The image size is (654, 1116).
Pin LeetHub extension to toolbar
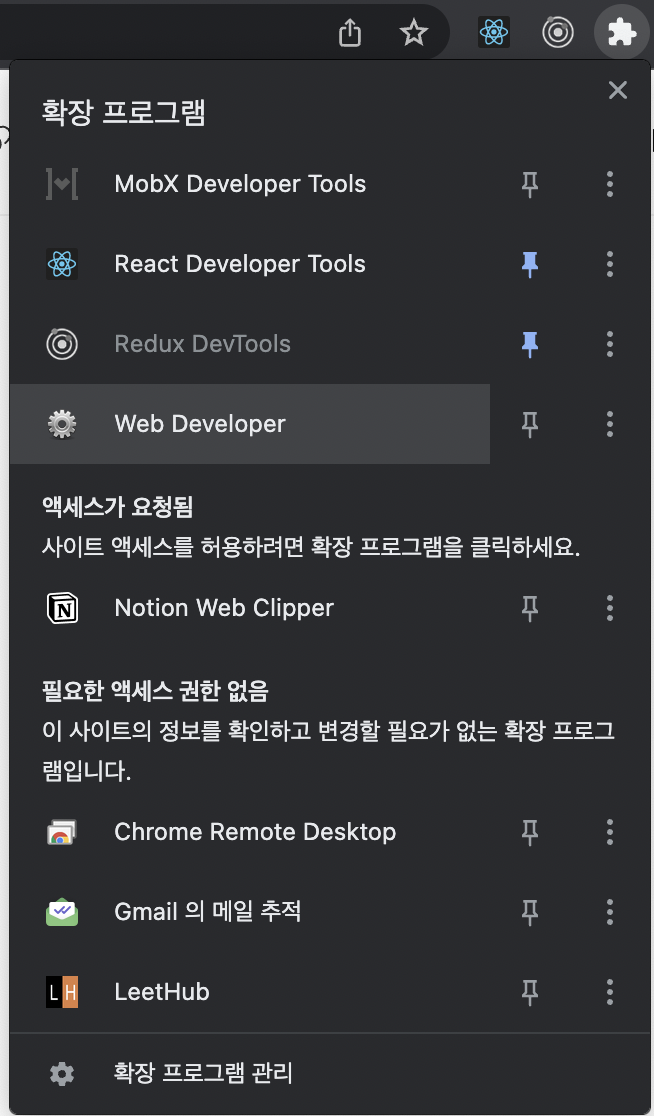coord(529,992)
